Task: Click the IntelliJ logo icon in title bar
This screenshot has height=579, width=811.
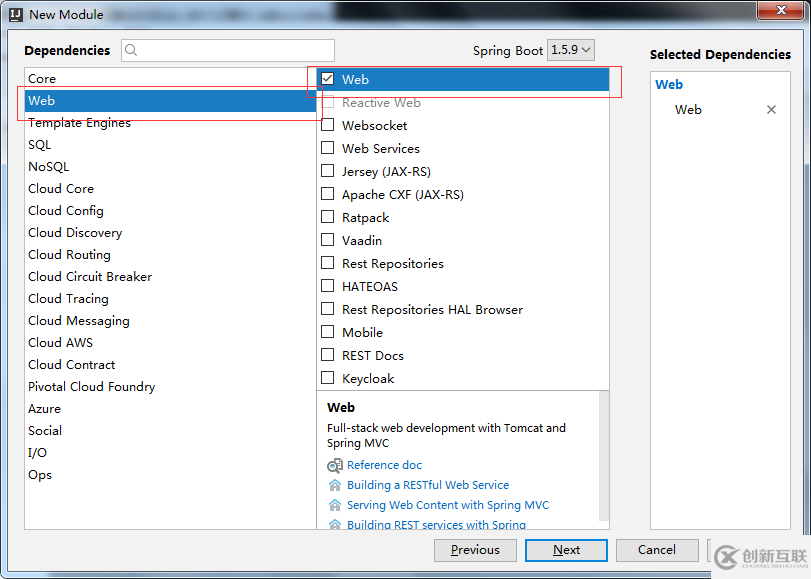Action: point(15,14)
